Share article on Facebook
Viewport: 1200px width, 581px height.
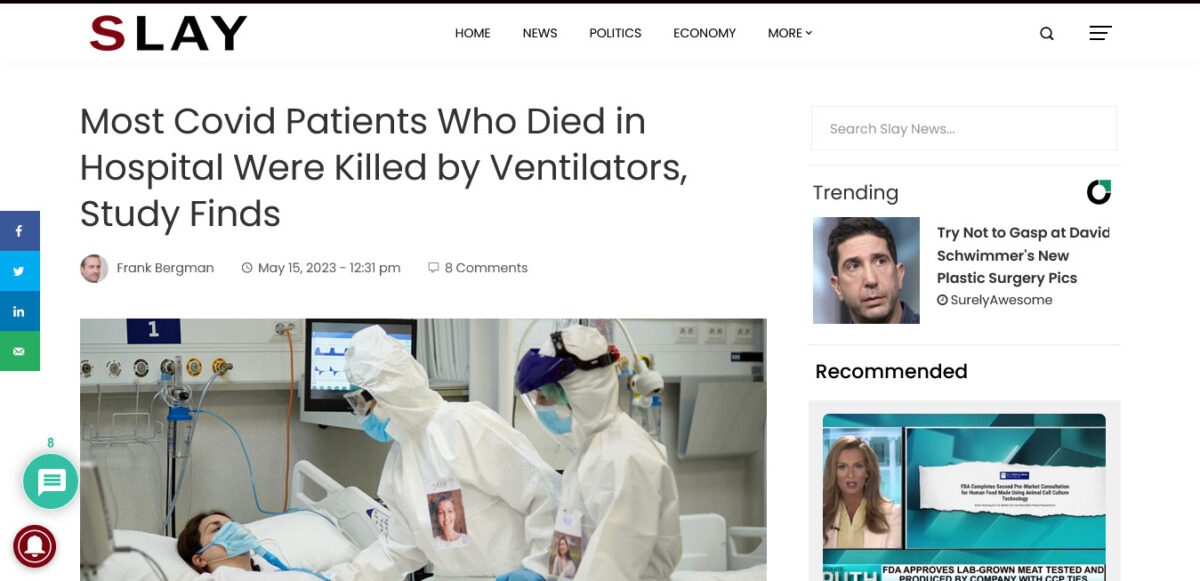coord(19,231)
